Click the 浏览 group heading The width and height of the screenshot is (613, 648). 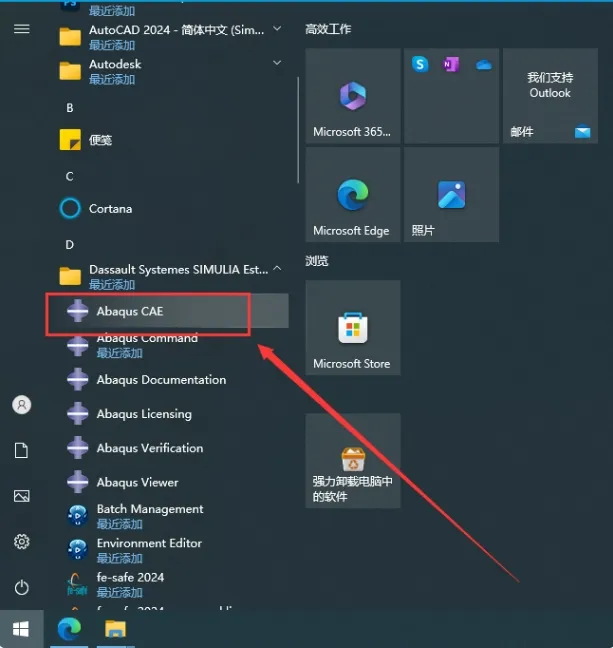pyautogui.click(x=317, y=261)
